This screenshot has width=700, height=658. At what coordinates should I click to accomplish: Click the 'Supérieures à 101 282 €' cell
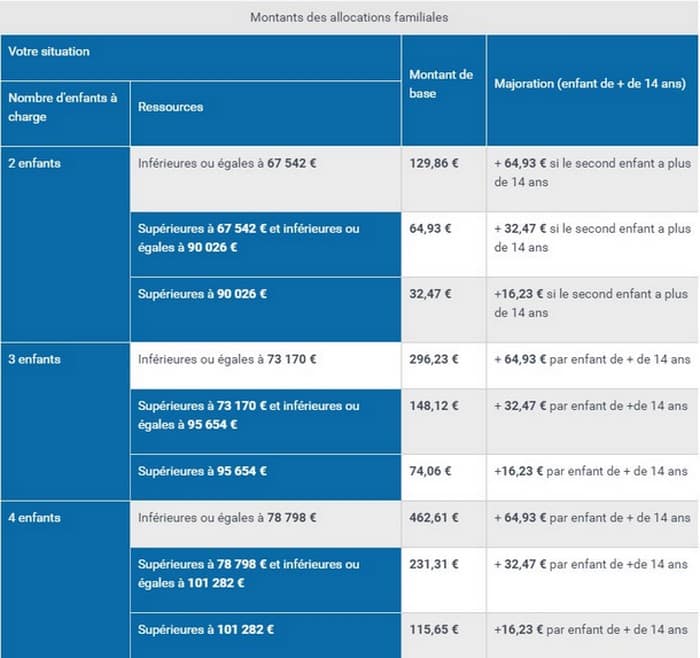tap(266, 635)
